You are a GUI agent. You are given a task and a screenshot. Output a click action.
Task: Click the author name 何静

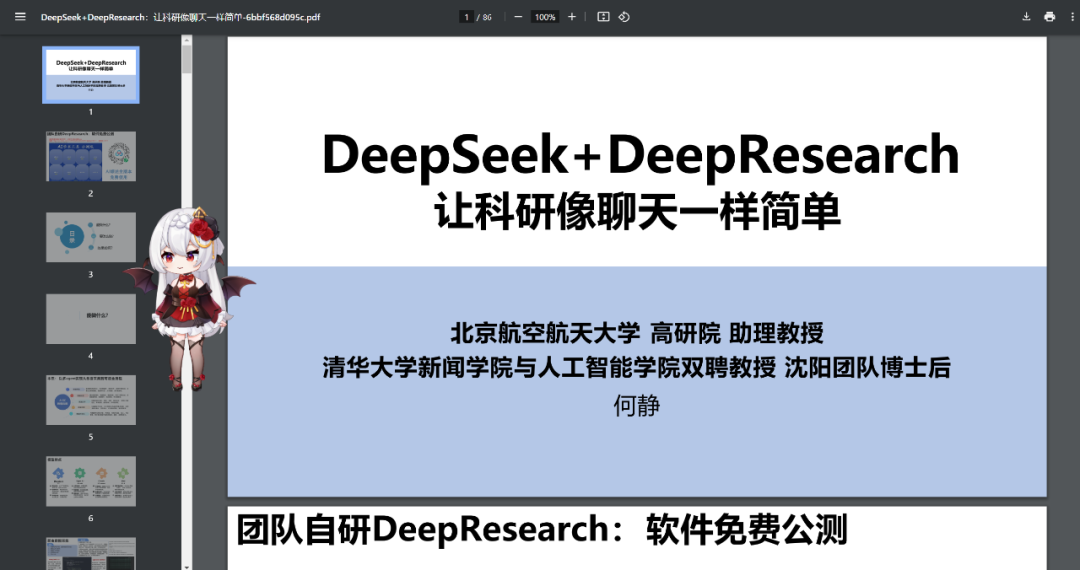637,405
